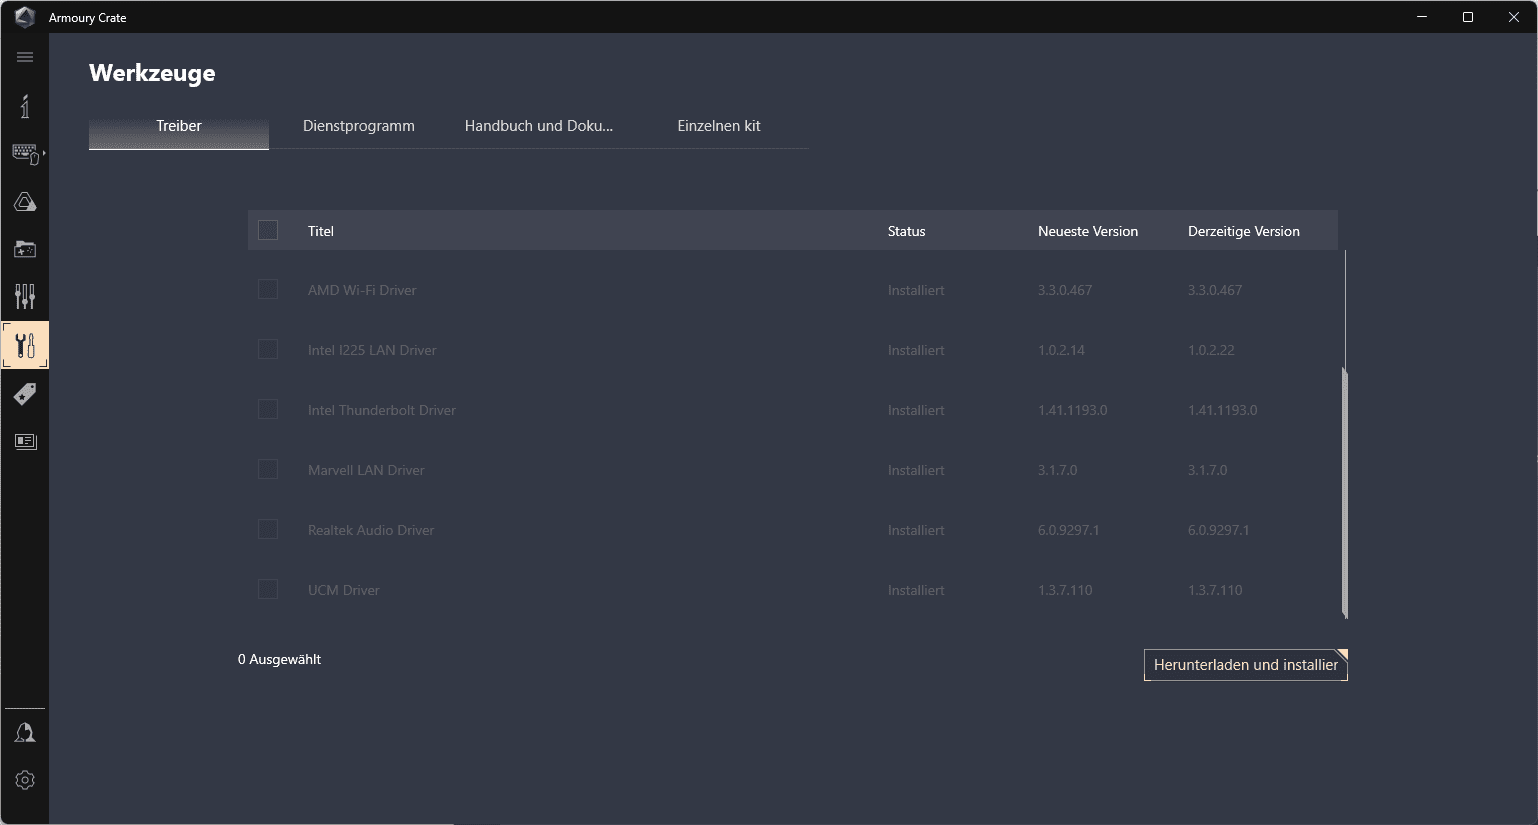Screen dimensions: 1538x825
Task: Click the current version 1.0.2.22 value
Action: point(1211,350)
